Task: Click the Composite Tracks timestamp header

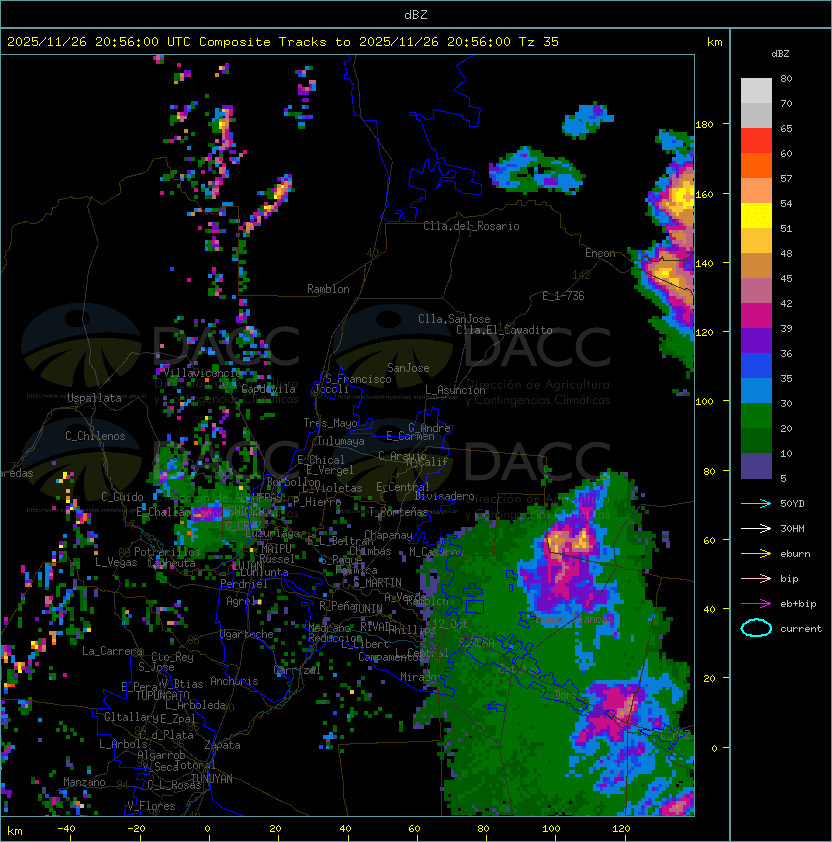Action: click(283, 42)
